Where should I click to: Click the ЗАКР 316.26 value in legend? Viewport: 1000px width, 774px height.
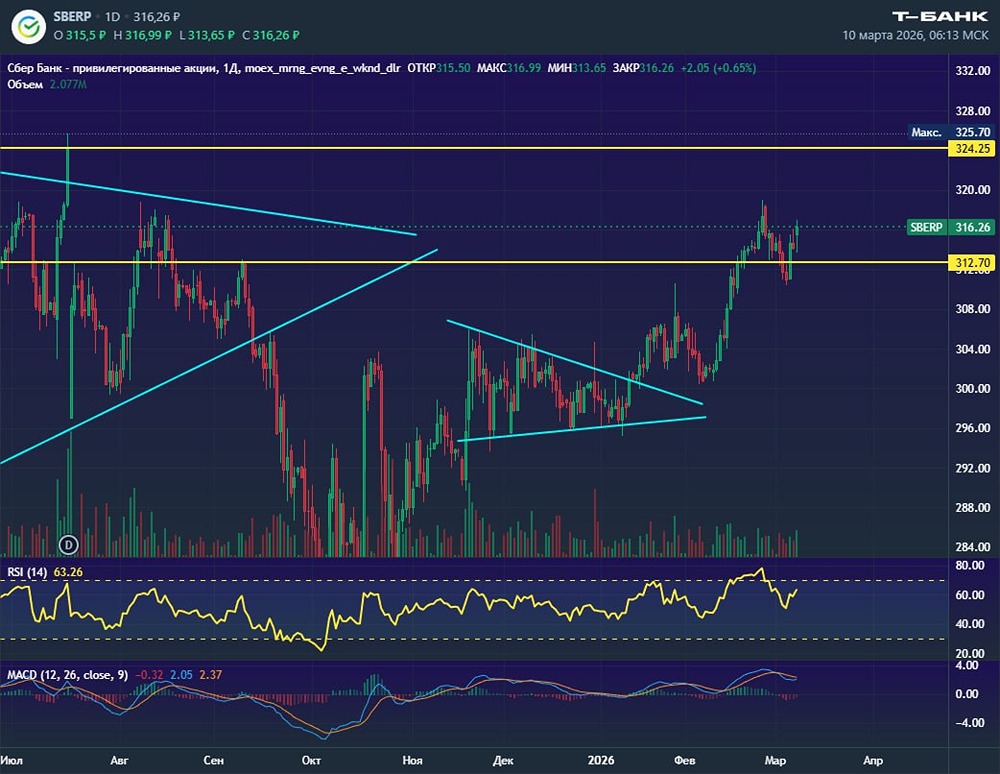click(643, 68)
